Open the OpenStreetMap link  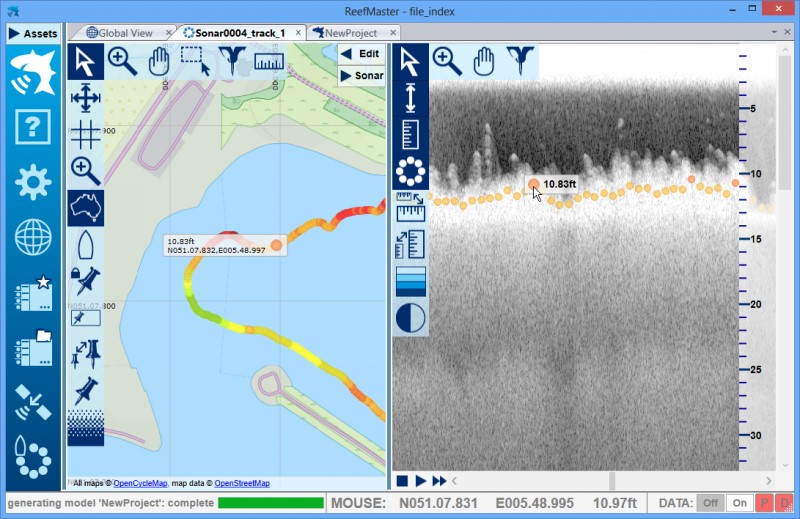pos(242,483)
